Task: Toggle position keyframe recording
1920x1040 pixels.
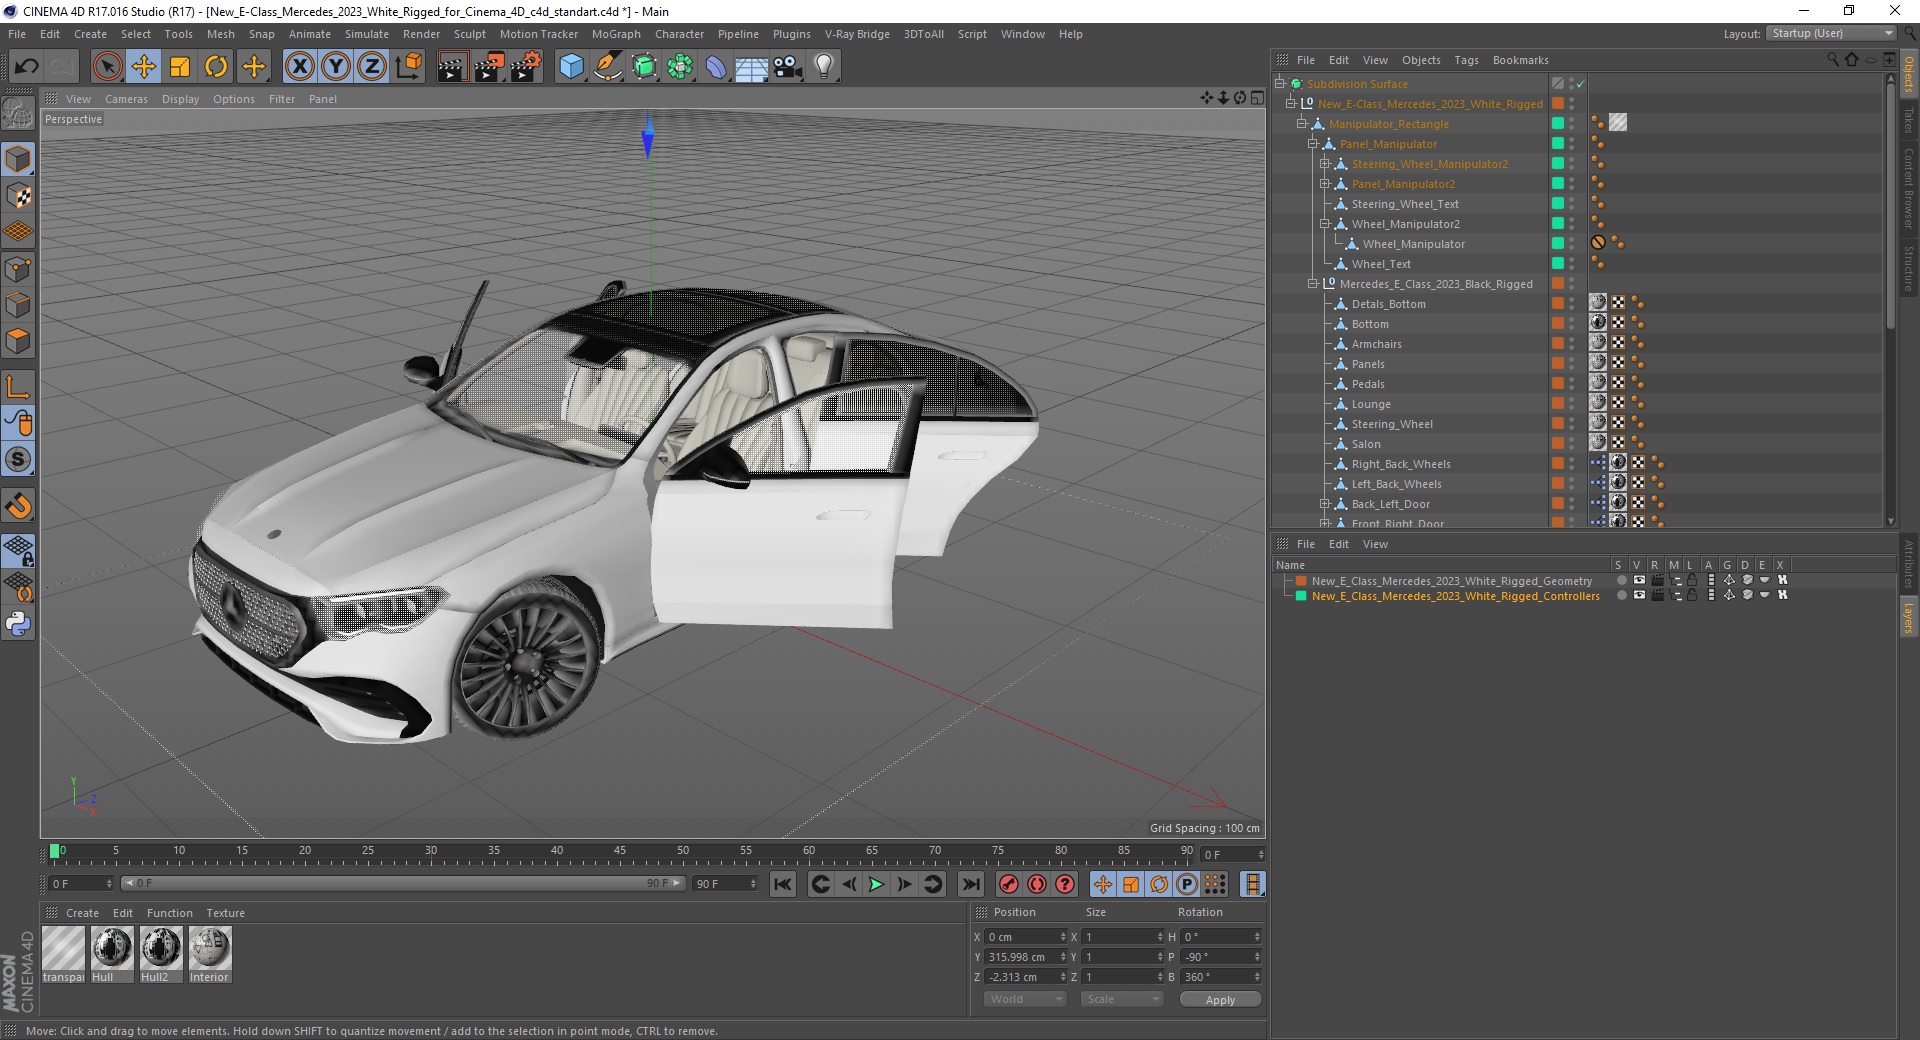Action: [x=1102, y=884]
